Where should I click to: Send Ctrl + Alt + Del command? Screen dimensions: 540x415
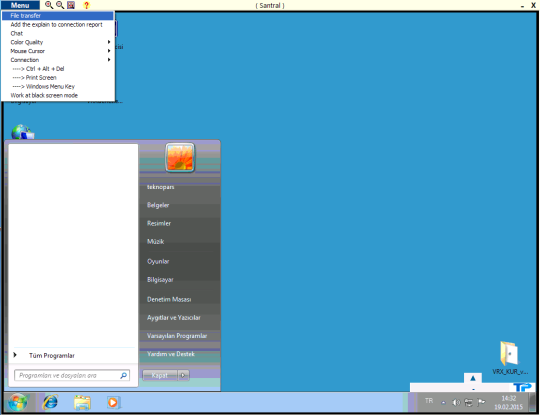point(58,69)
